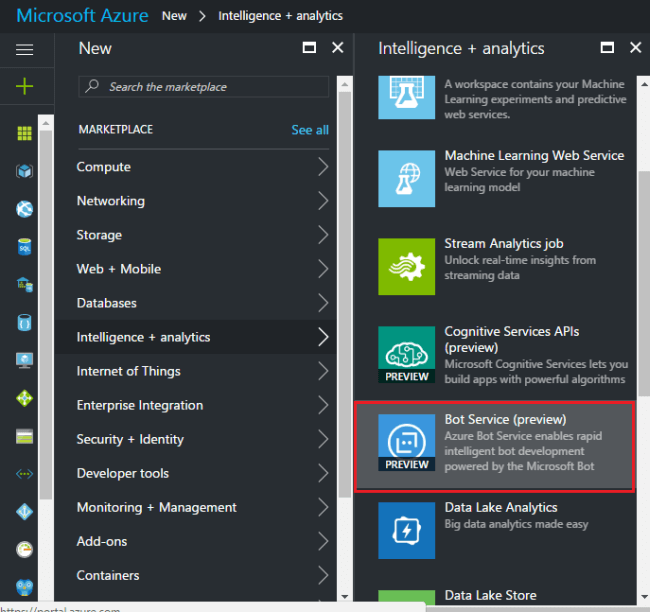Close the New blade
This screenshot has width=650, height=612.
pos(338,48)
